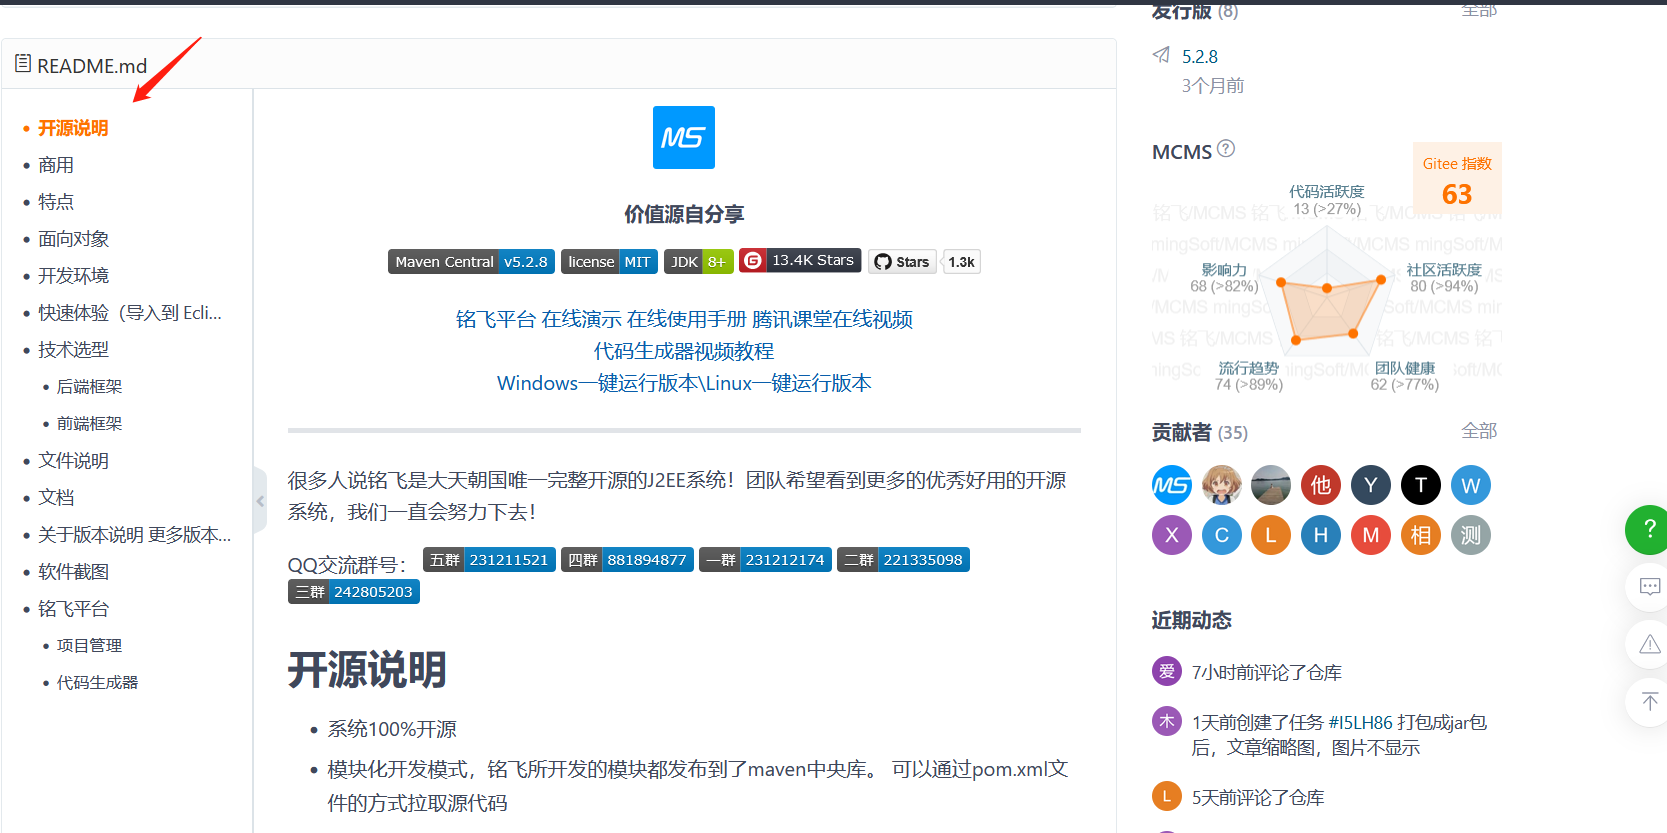The width and height of the screenshot is (1667, 833).
Task: Open release version 5.2.8 link
Action: pyautogui.click(x=1200, y=57)
